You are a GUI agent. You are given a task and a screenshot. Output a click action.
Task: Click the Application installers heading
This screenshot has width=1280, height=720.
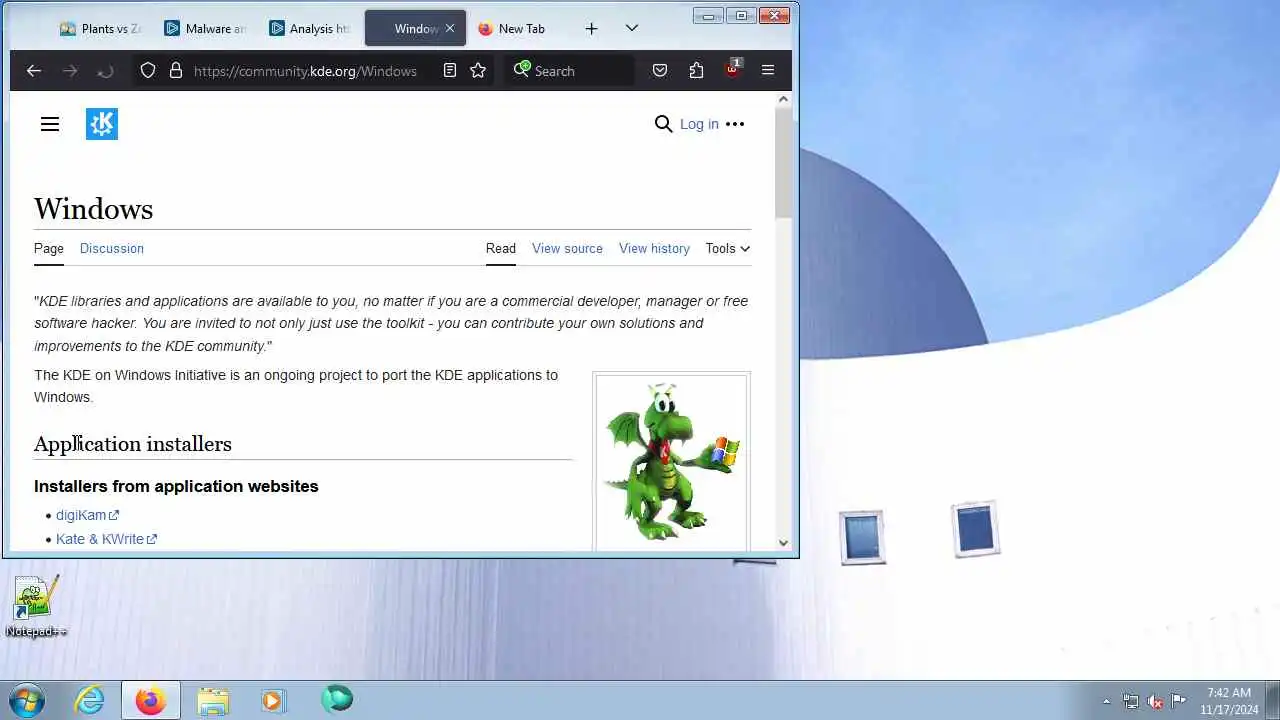[133, 444]
